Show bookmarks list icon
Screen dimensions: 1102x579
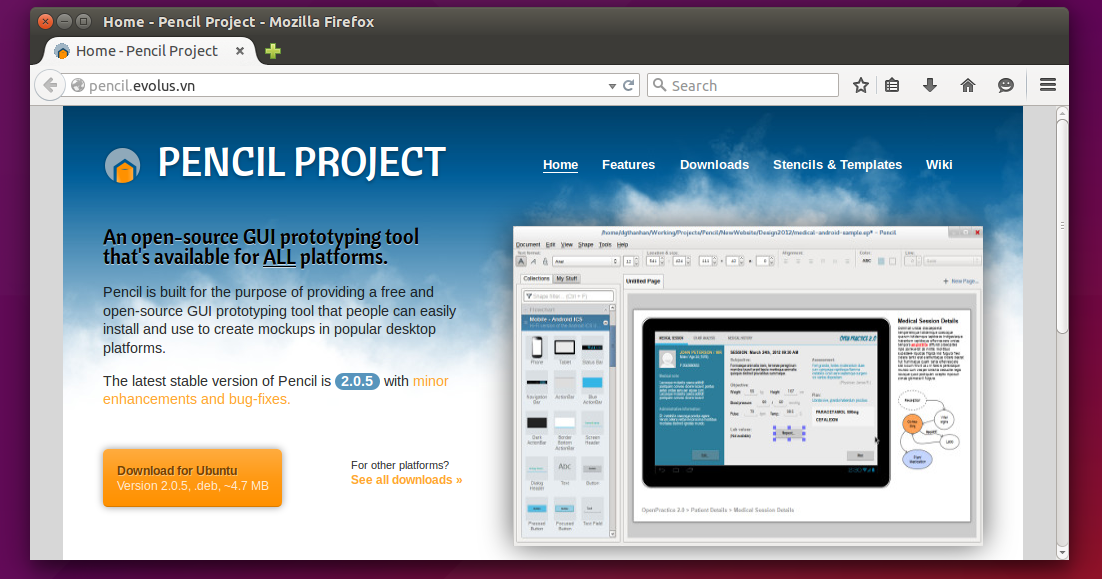[892, 86]
